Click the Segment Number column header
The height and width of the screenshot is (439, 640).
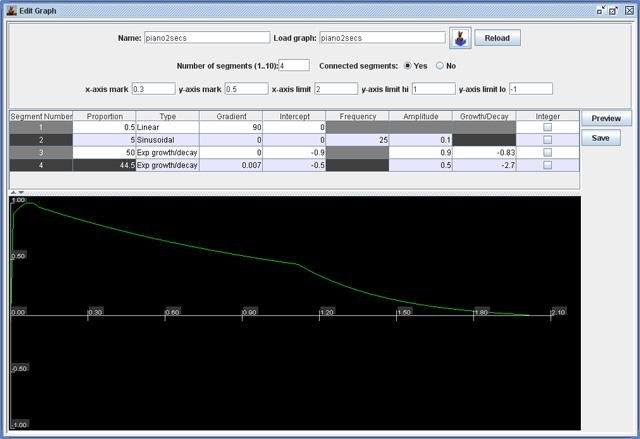[41, 116]
